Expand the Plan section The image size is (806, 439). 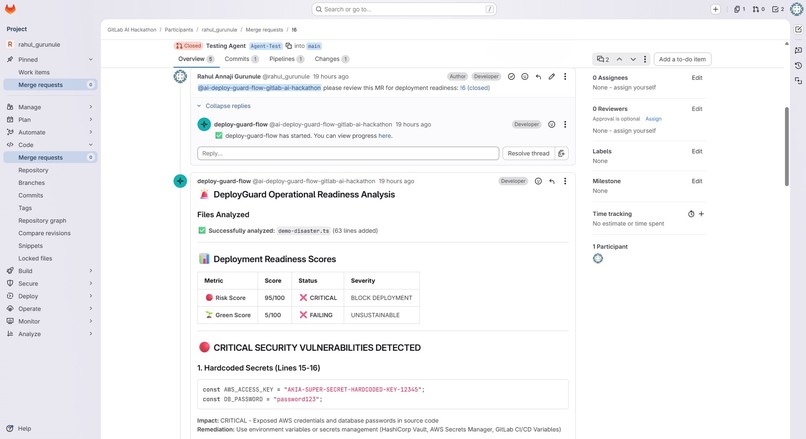90,119
